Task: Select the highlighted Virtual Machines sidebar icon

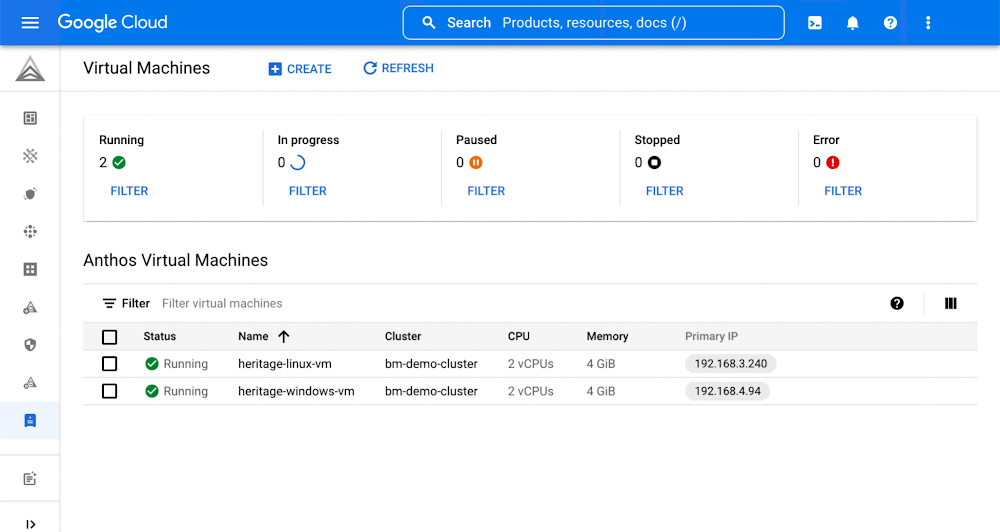Action: 30,421
